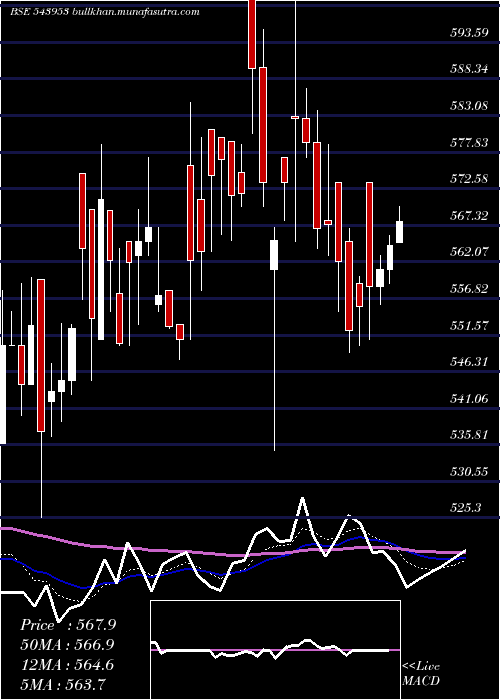Viewport: 500px width, 700px height.
Task: Open the MACD inset chart panel
Action: pos(275,650)
